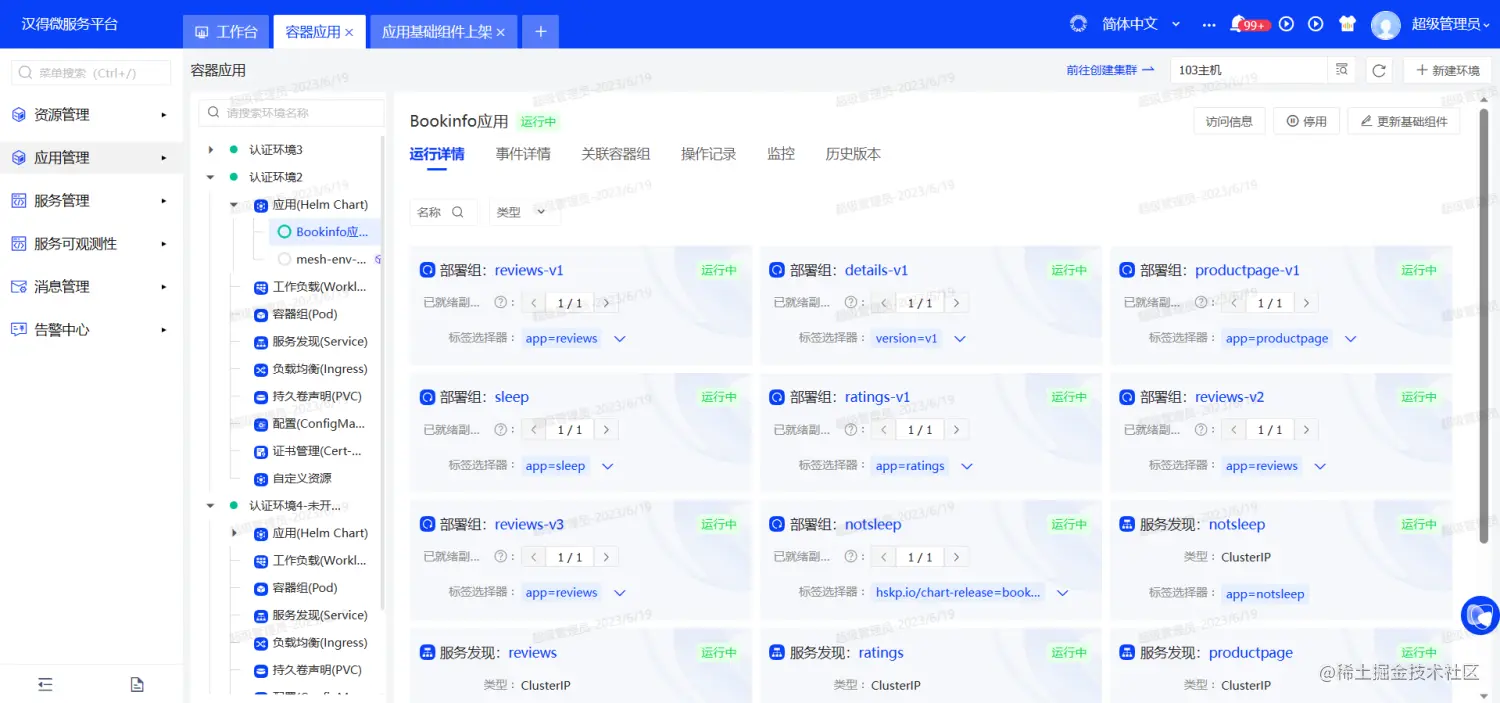
Task: Open the 类型 filter dropdown
Action: pyautogui.click(x=524, y=212)
